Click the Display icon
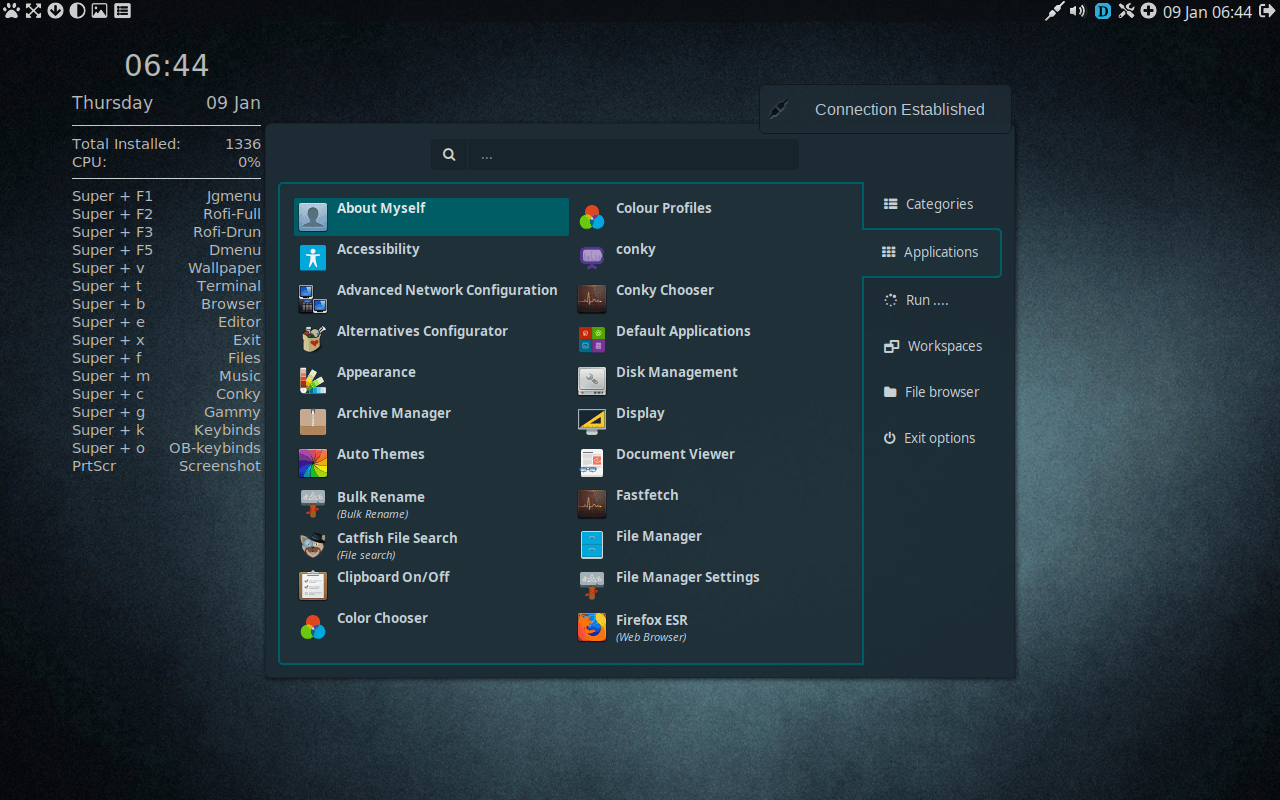Screen dimensions: 1280x800 coord(592,421)
